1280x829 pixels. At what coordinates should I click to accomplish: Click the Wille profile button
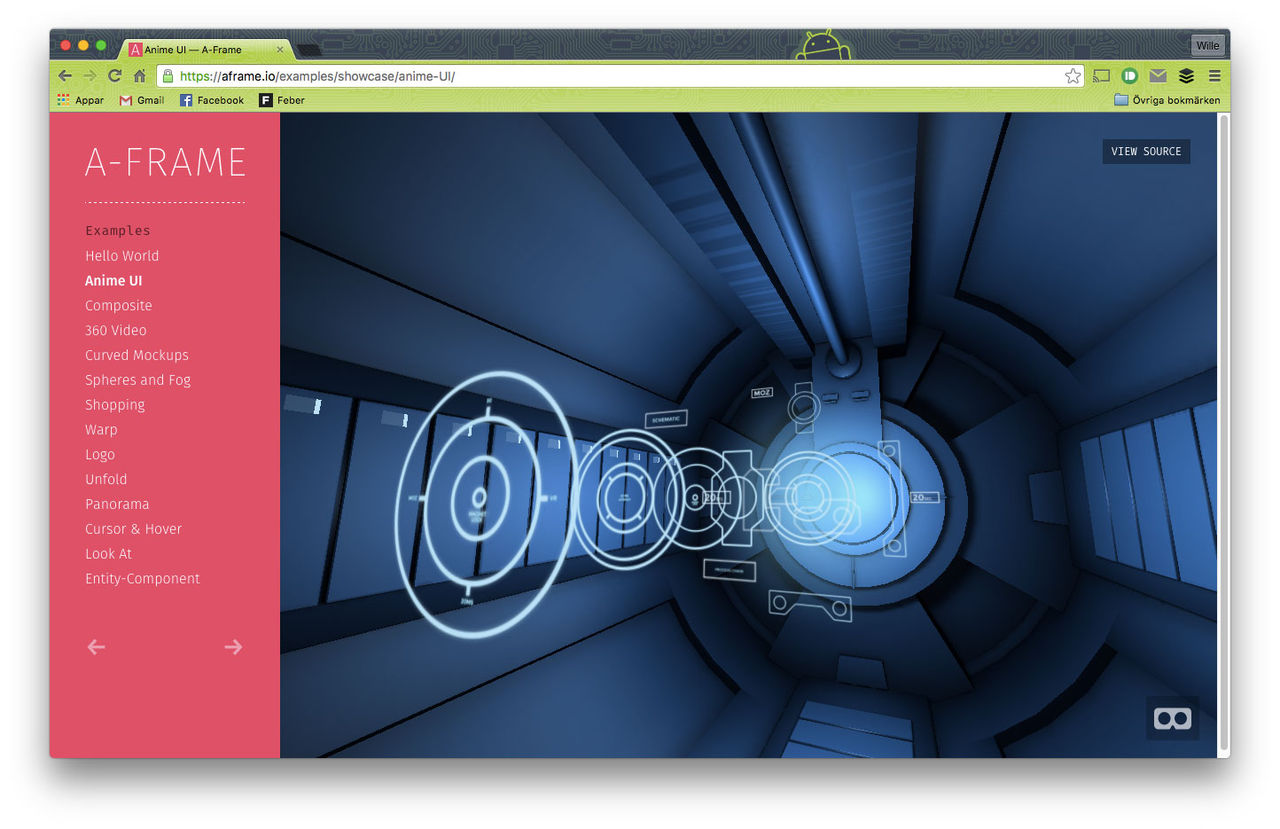1207,45
